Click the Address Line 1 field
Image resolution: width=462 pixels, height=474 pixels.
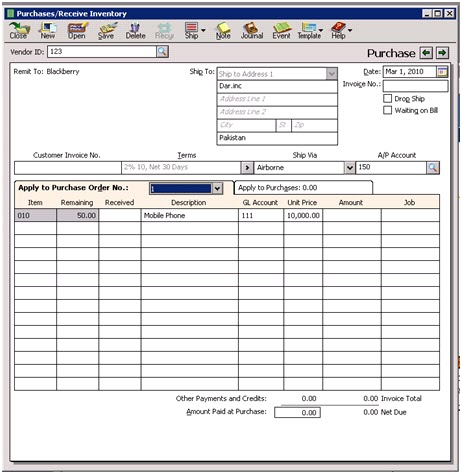[277, 99]
